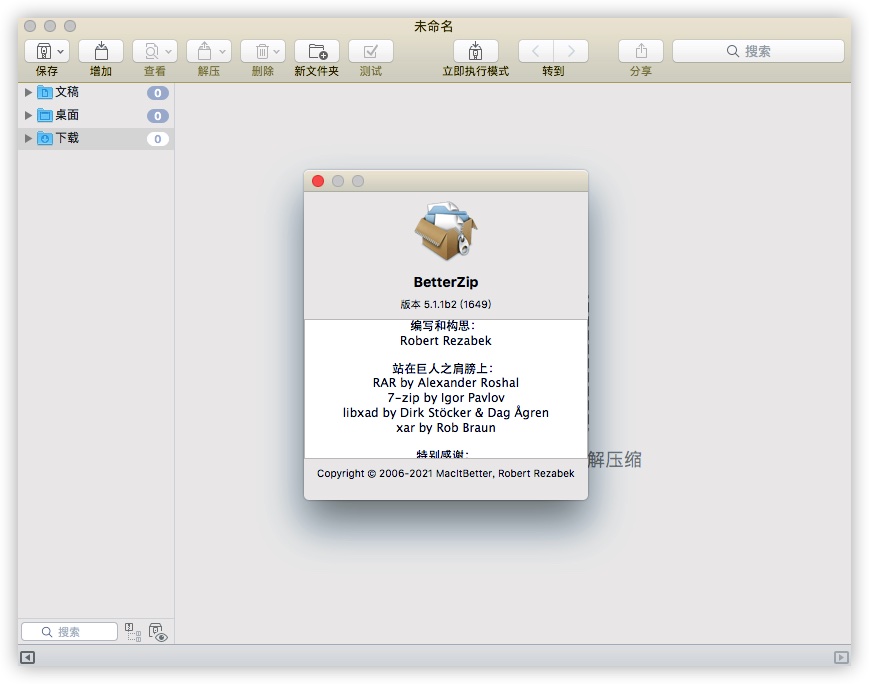Click the 未命名 window title
The height and width of the screenshot is (684, 869).
coord(434,26)
